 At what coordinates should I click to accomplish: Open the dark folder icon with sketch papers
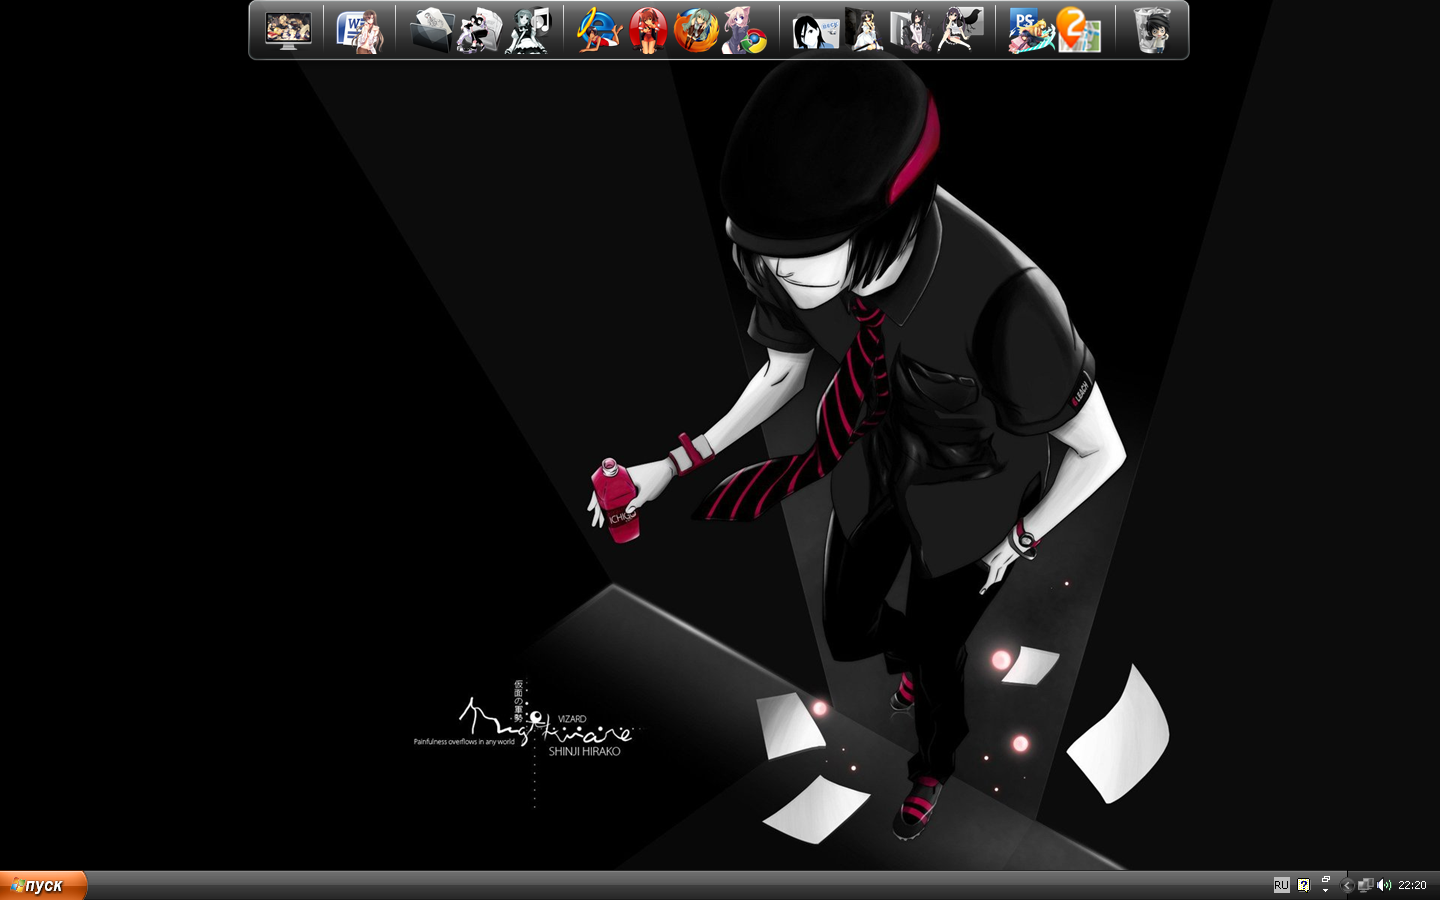click(432, 30)
